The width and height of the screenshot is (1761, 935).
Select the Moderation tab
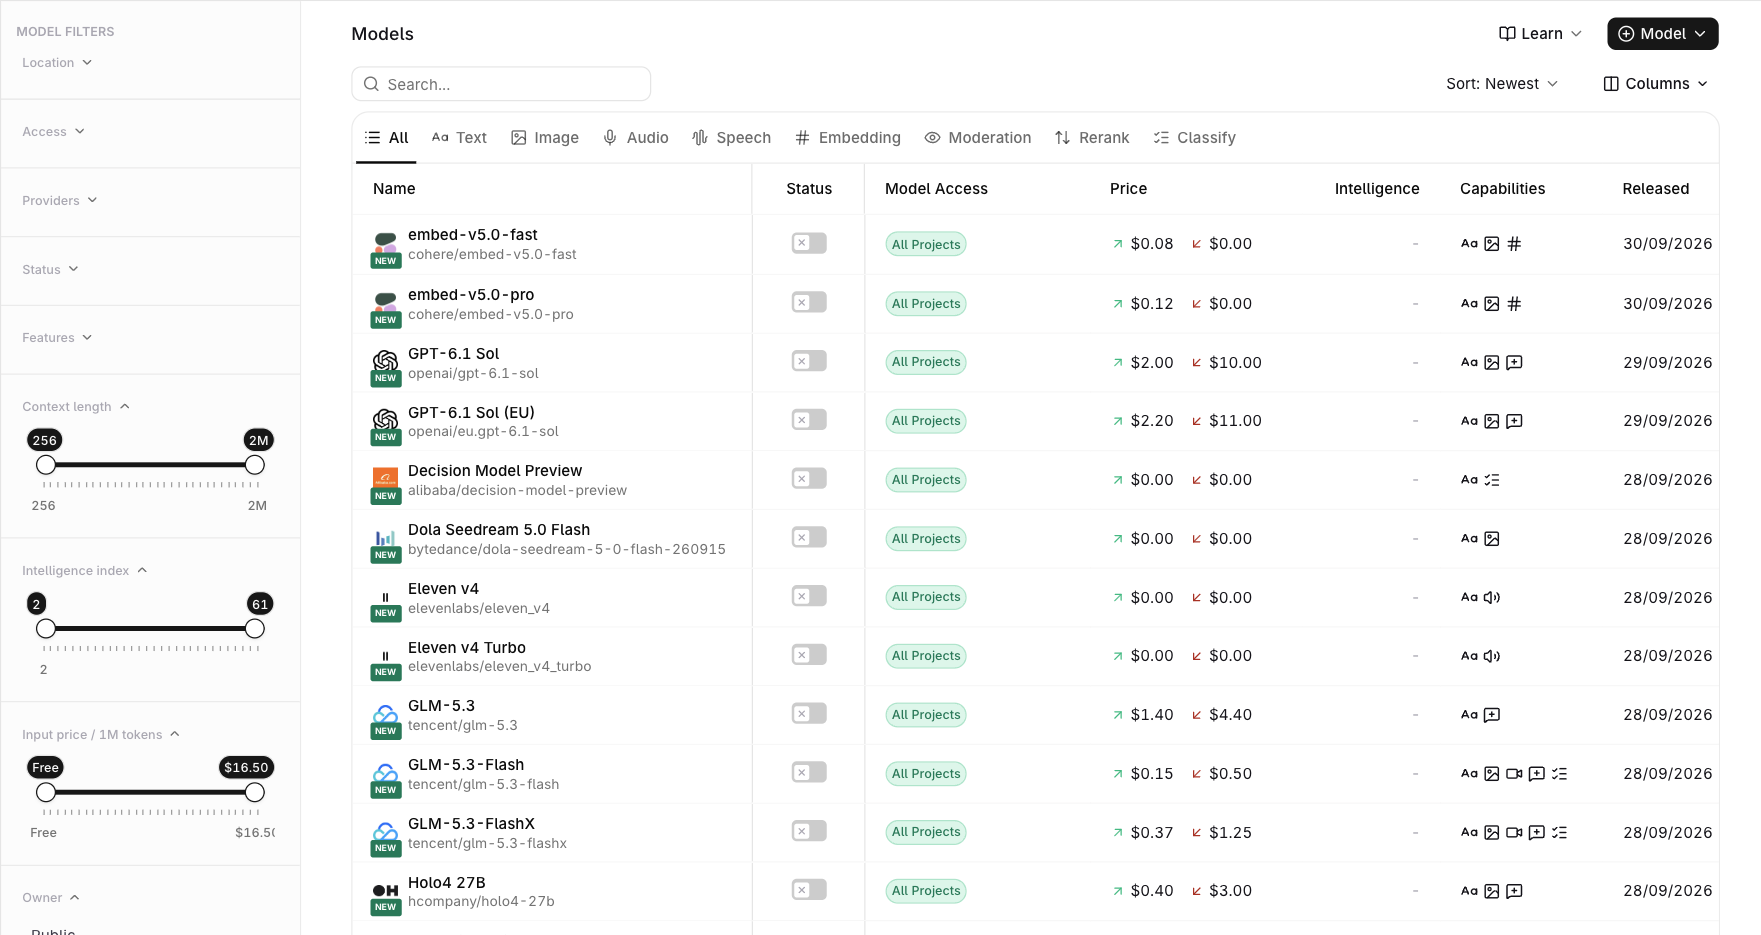pyautogui.click(x=978, y=138)
